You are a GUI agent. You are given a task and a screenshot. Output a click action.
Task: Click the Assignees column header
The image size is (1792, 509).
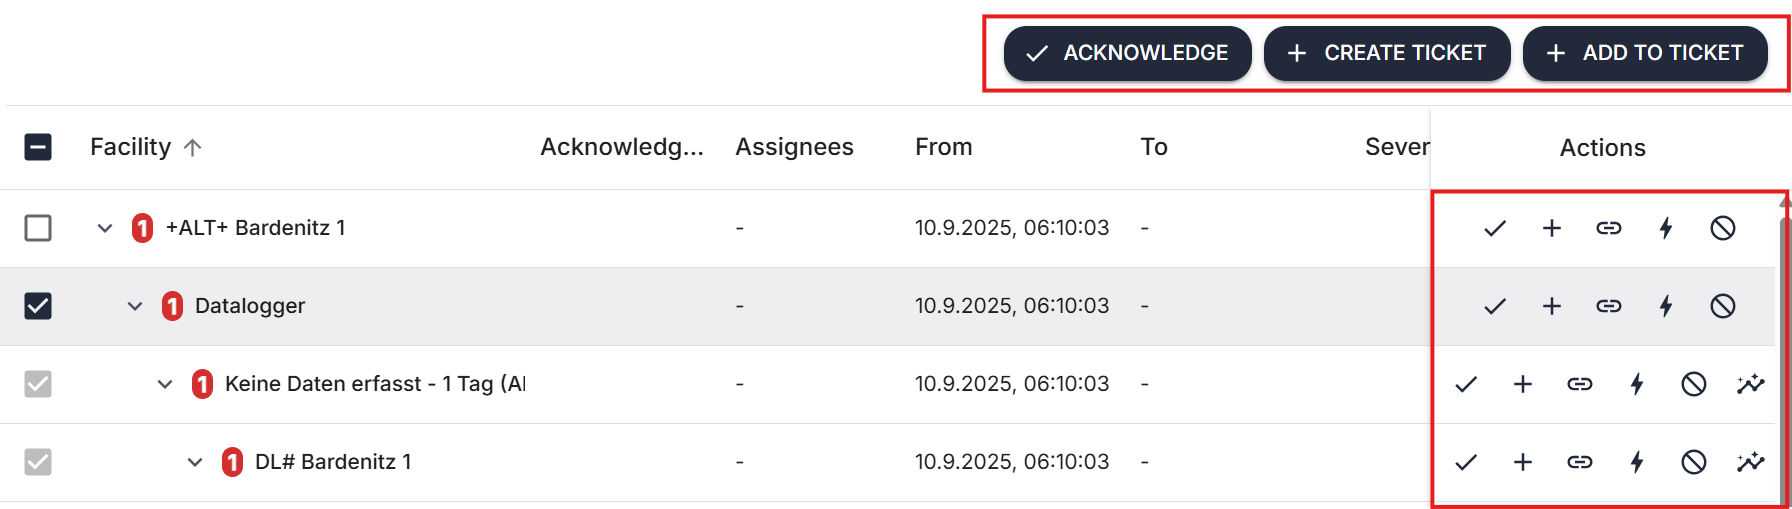(794, 147)
